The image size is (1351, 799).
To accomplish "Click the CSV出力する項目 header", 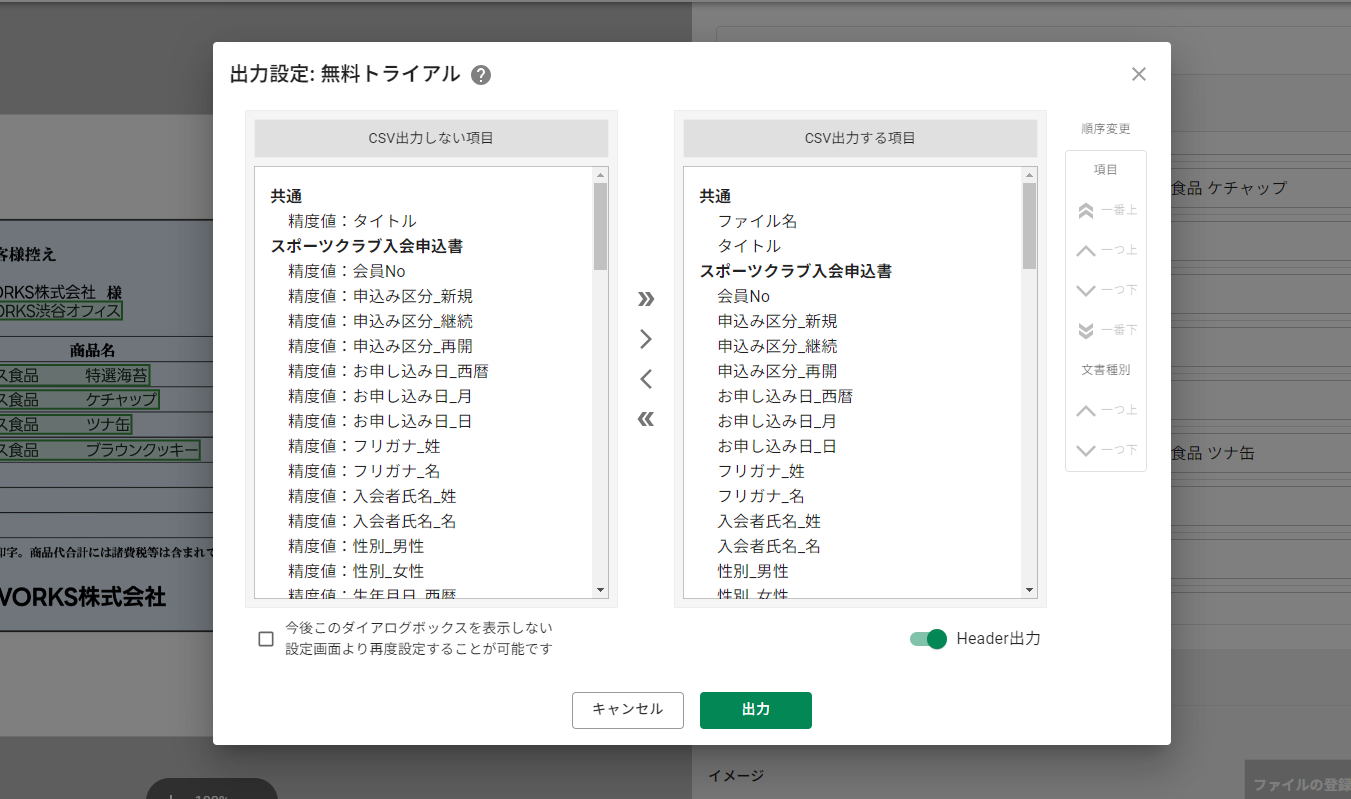I will (860, 138).
